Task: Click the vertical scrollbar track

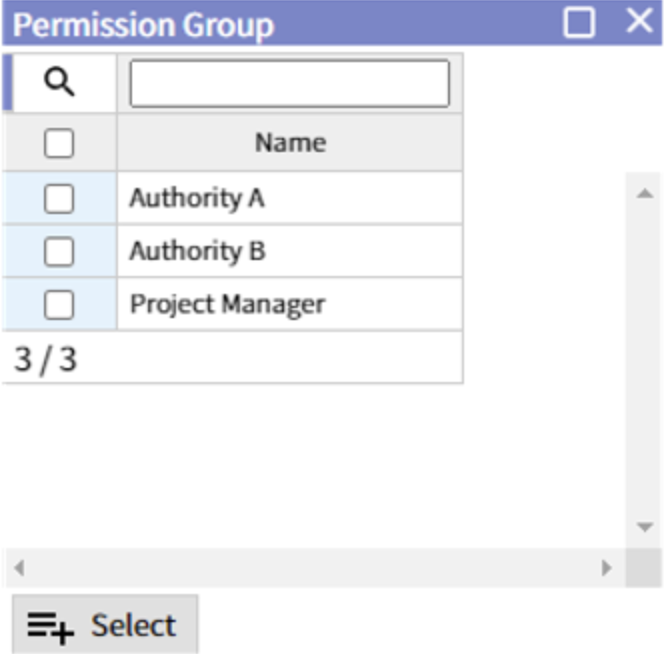Action: pyautogui.click(x=644, y=360)
